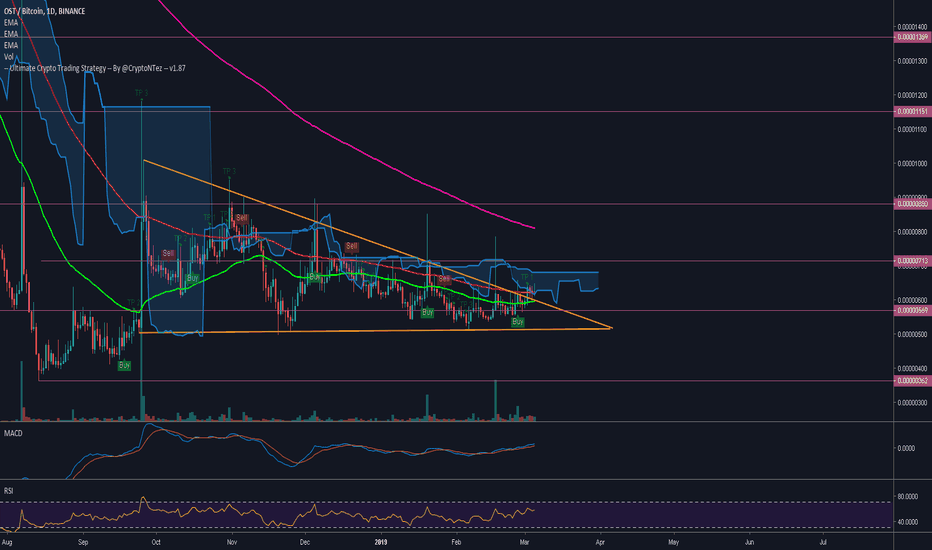Click the OST / Bitcoin chart title
The width and height of the screenshot is (932, 550).
(x=45, y=11)
